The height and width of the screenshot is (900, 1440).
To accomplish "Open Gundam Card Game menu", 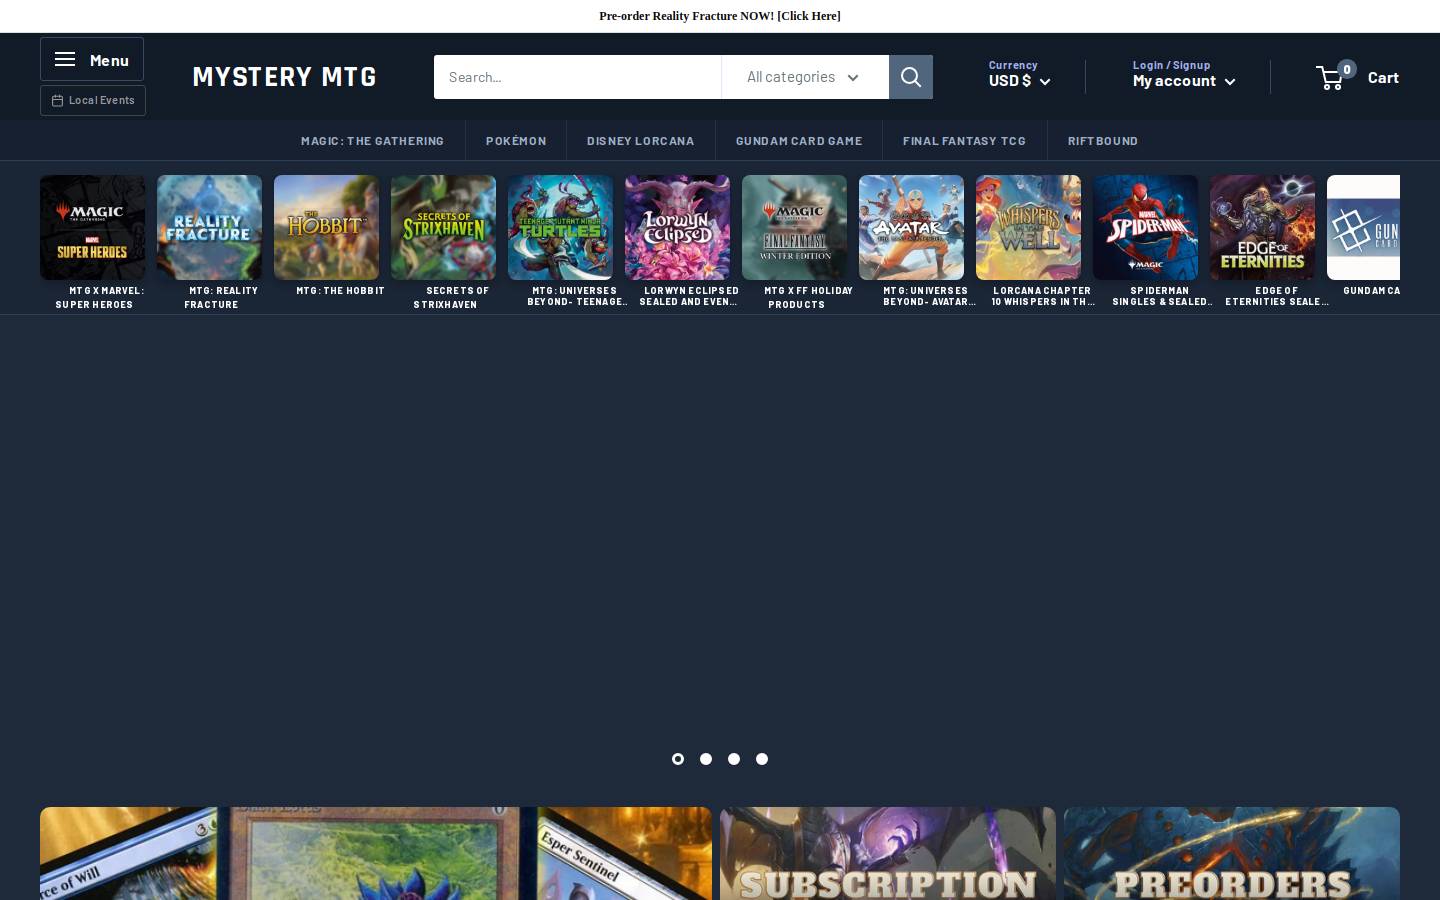I will coord(799,141).
